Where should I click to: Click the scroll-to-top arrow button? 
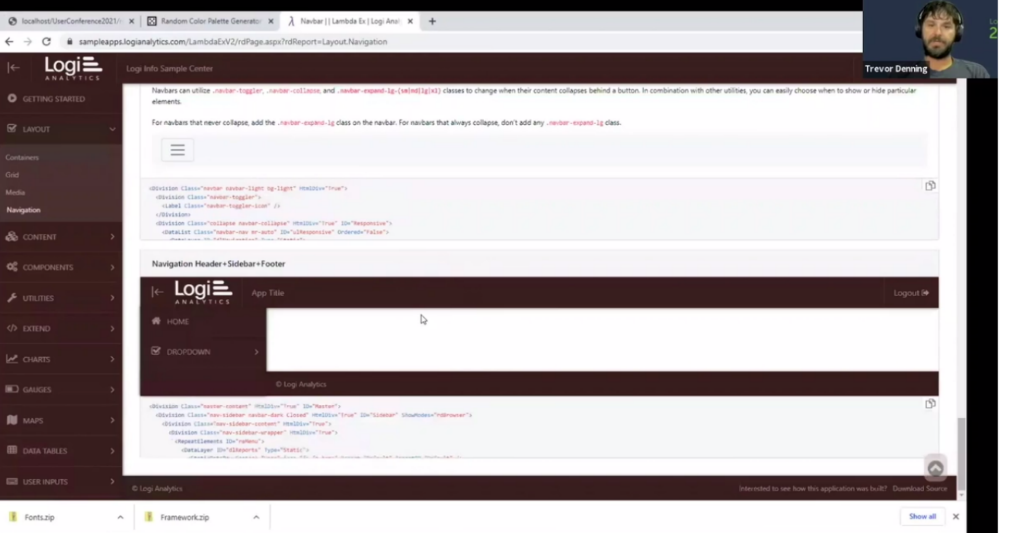tap(935, 468)
